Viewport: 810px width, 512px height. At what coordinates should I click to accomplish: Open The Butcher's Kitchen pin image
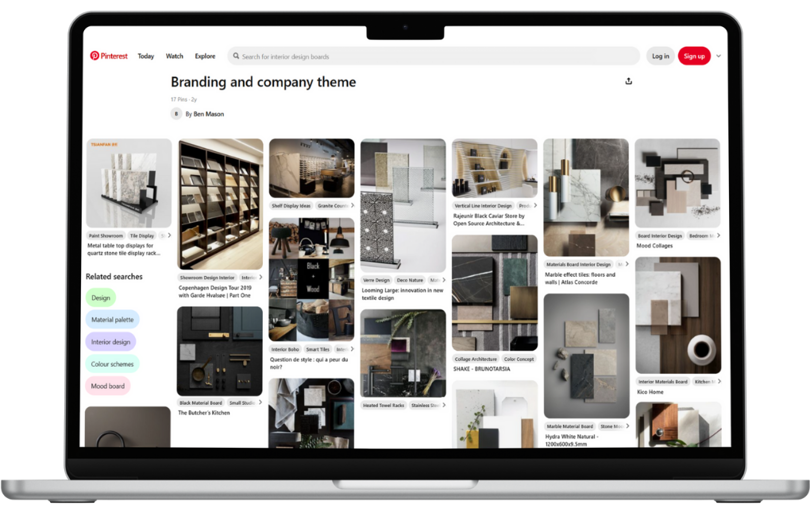click(220, 350)
